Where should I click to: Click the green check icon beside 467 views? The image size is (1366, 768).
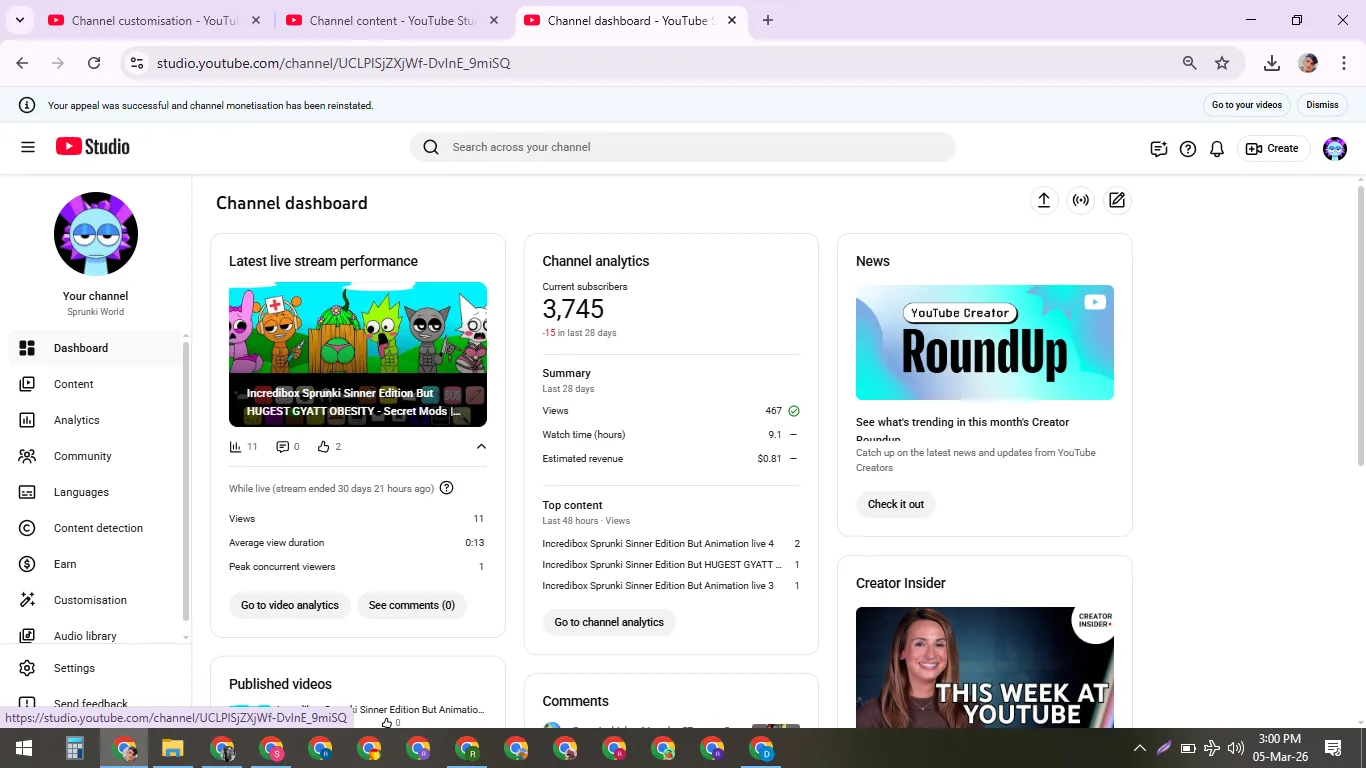794,411
